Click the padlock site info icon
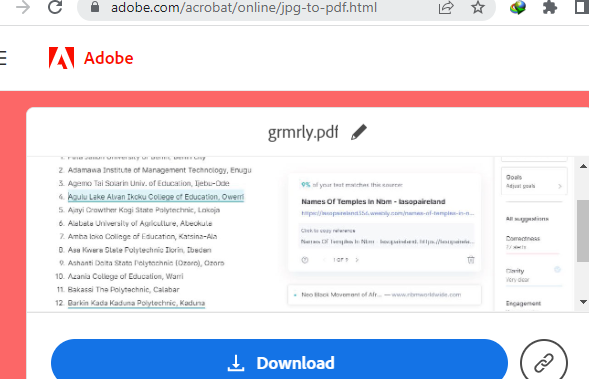Image resolution: width=589 pixels, height=379 pixels. tap(95, 7)
